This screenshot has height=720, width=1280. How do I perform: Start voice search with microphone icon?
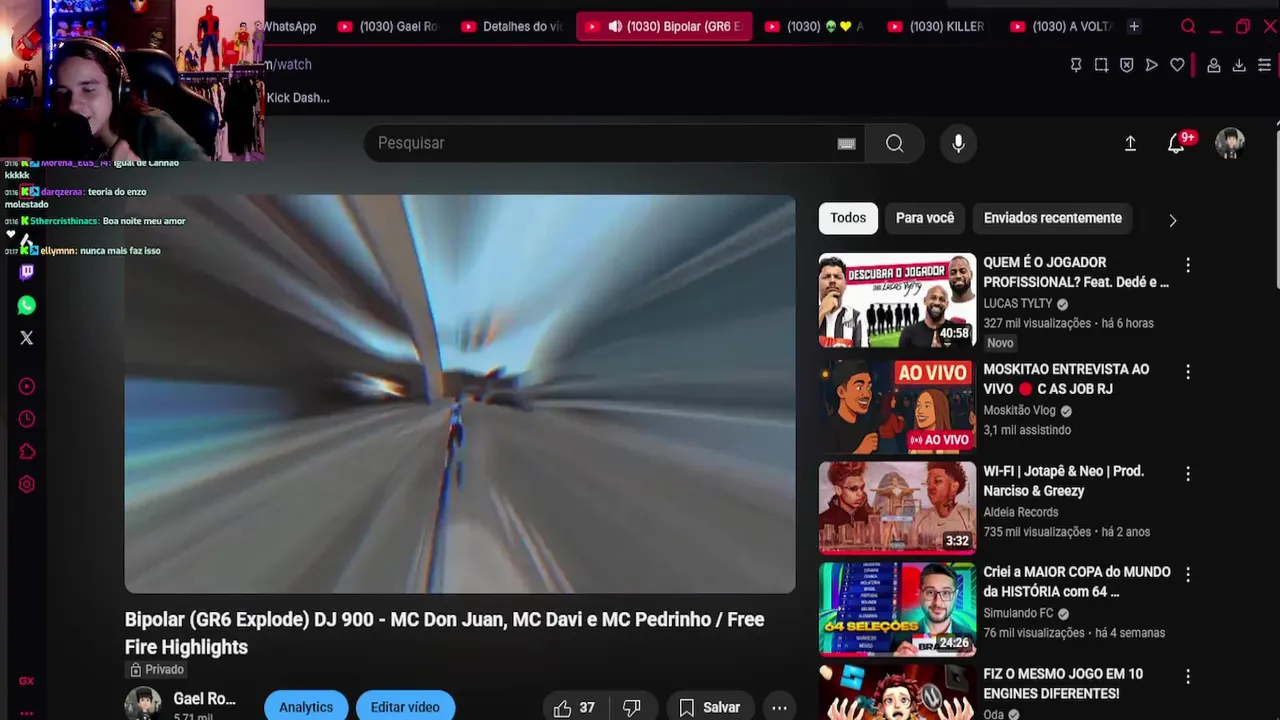[x=958, y=143]
